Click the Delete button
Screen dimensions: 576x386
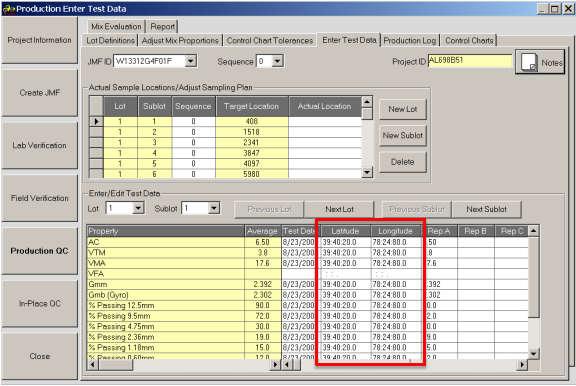403,162
